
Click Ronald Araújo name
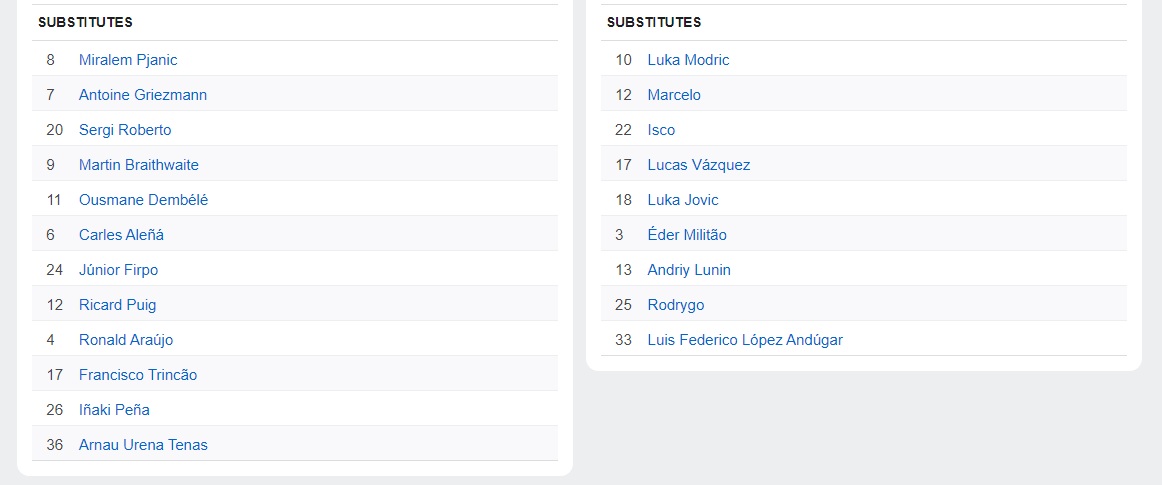click(x=126, y=340)
